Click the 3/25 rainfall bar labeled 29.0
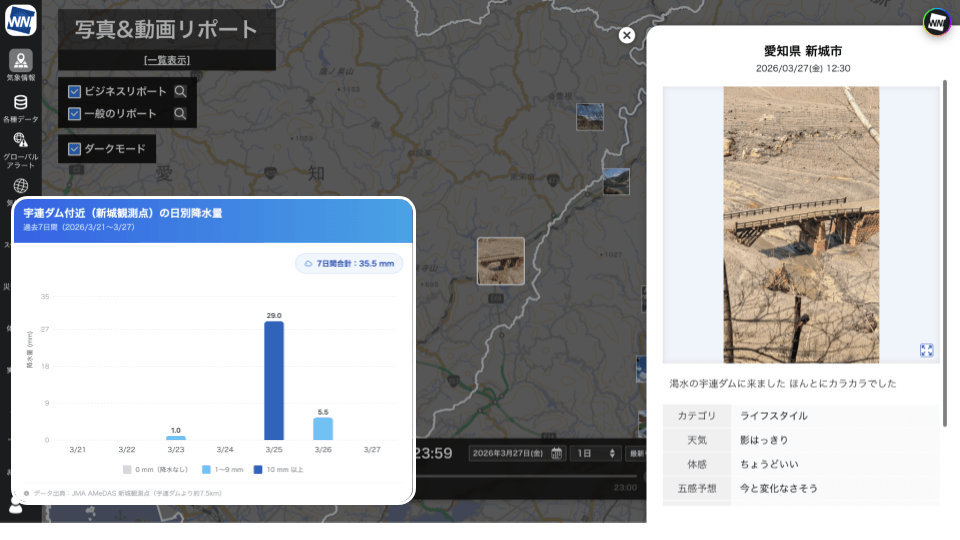 274,380
